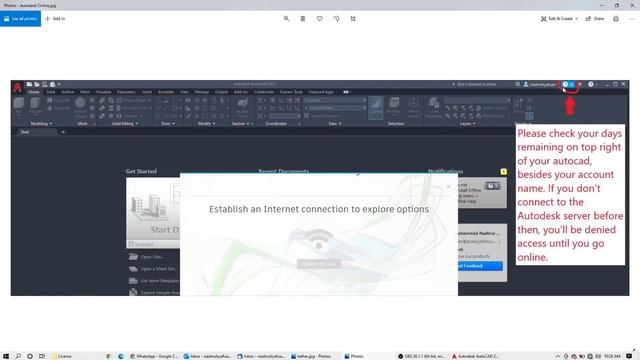Open the Add to menu
The height and width of the screenshot is (360, 640).
point(55,19)
